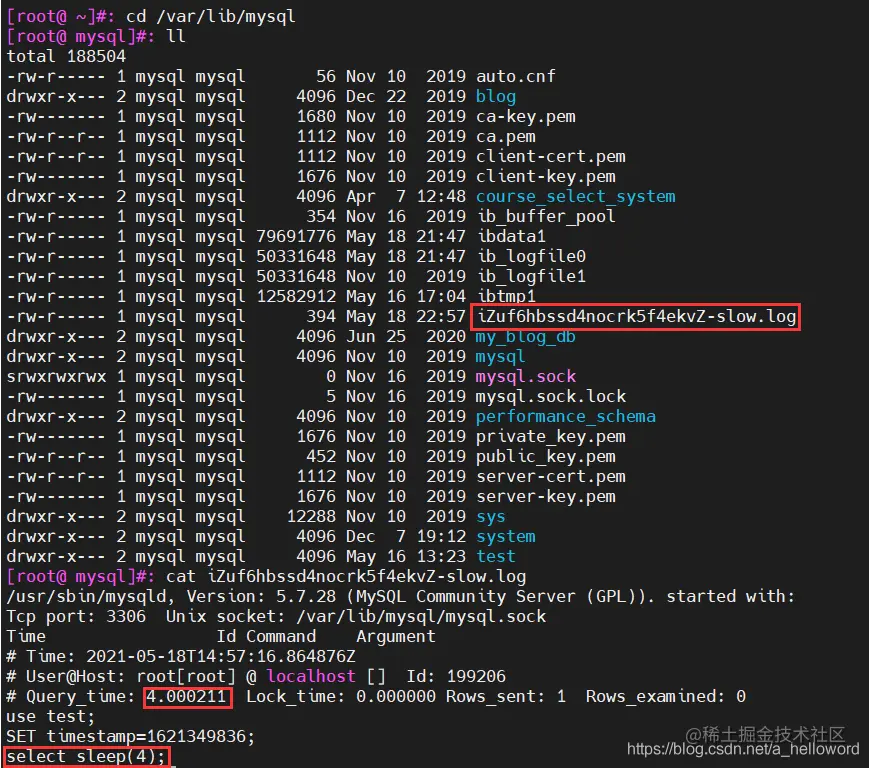
Task: Select the 'Id Command' header text
Action: coord(266,636)
